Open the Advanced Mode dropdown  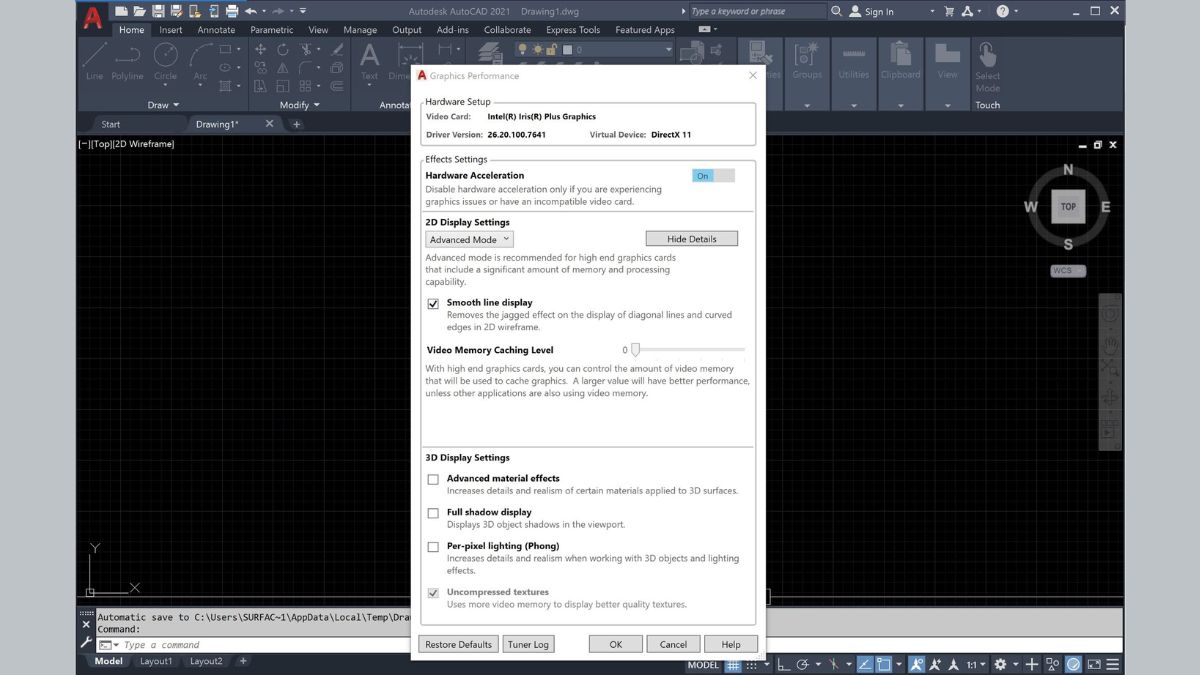click(x=469, y=239)
